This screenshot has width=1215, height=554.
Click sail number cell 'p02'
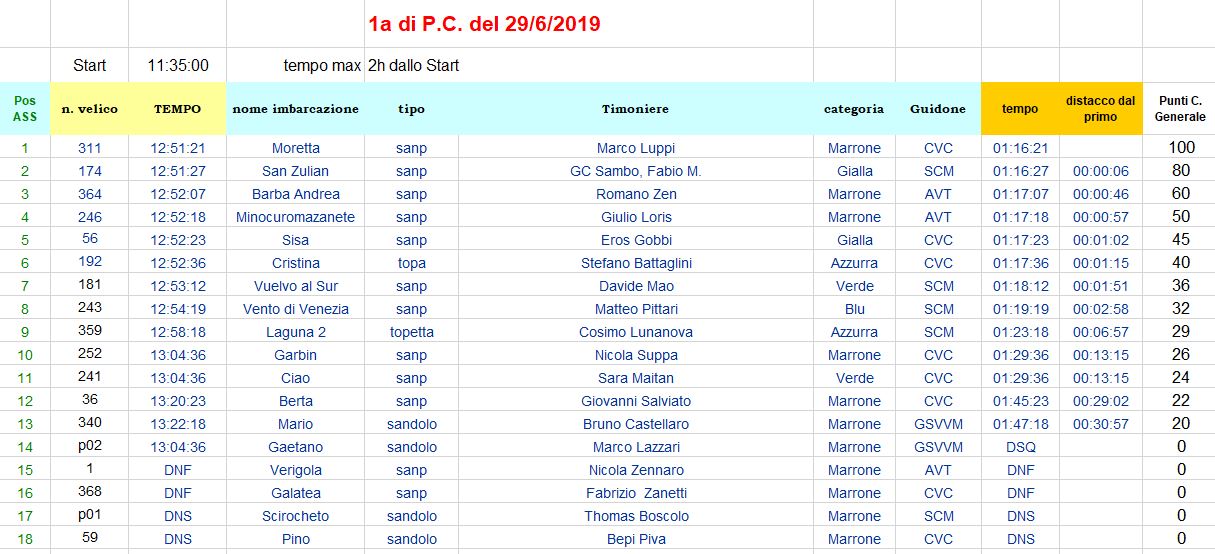(x=90, y=447)
